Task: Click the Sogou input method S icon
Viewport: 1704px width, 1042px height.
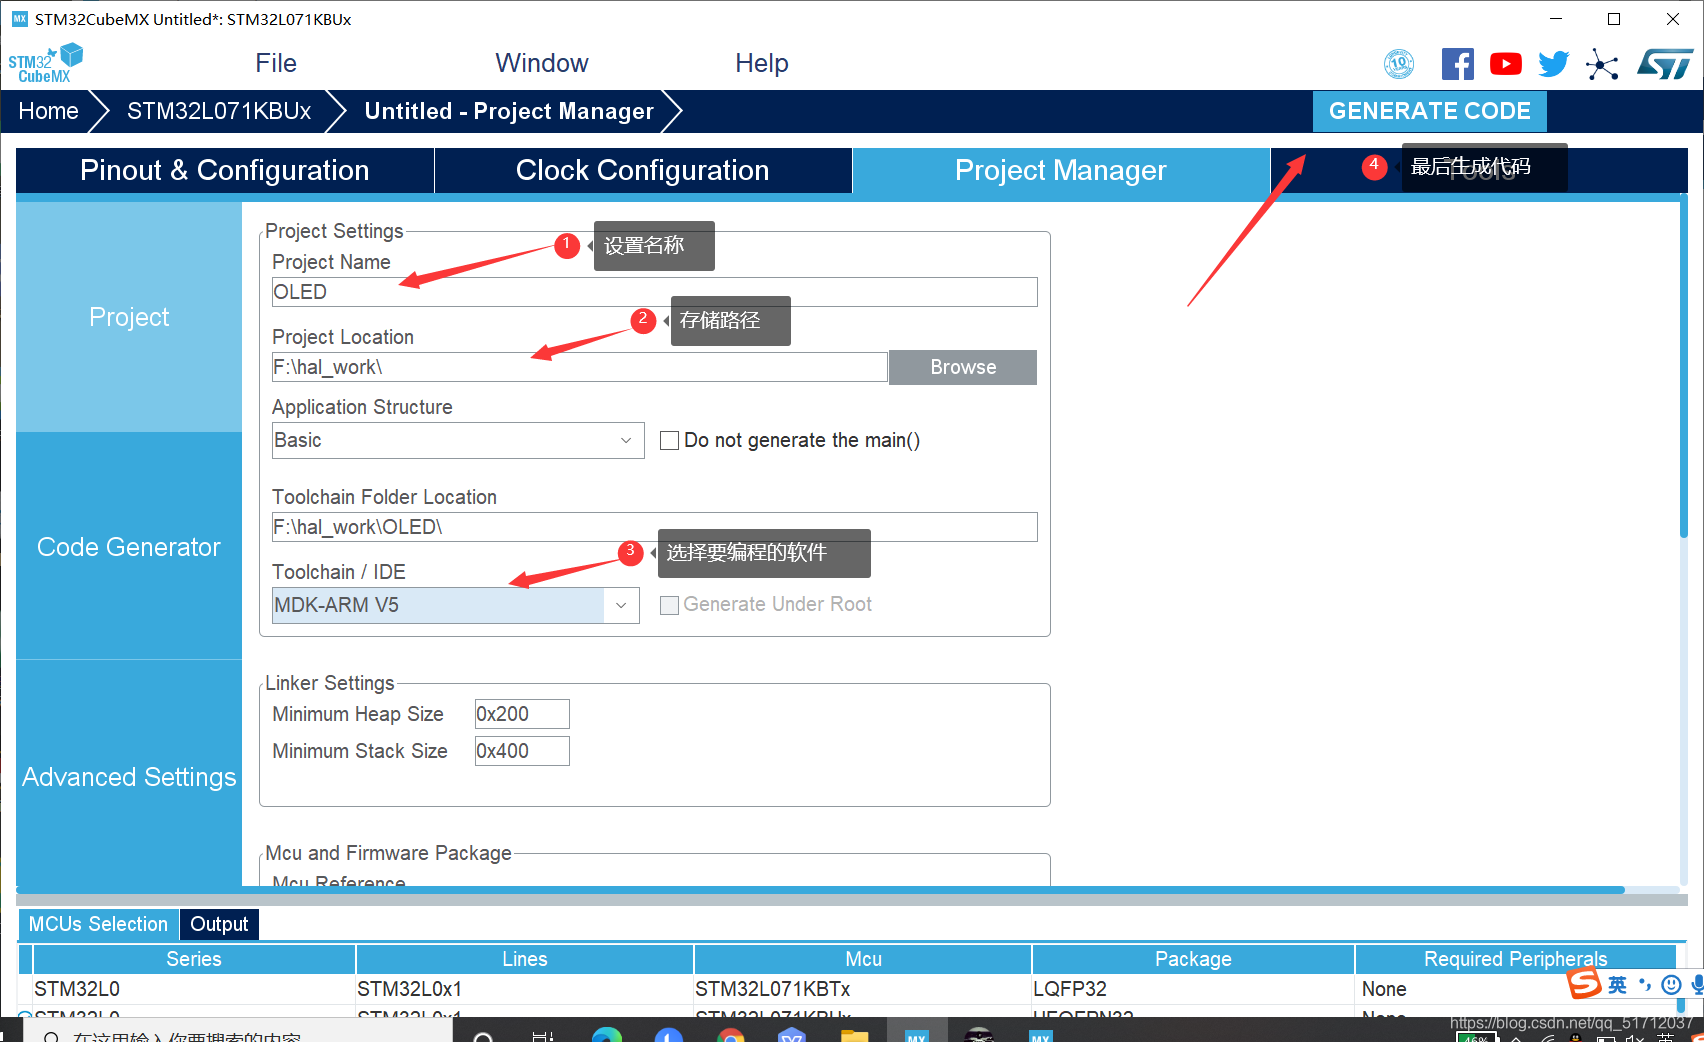Action: click(1584, 984)
